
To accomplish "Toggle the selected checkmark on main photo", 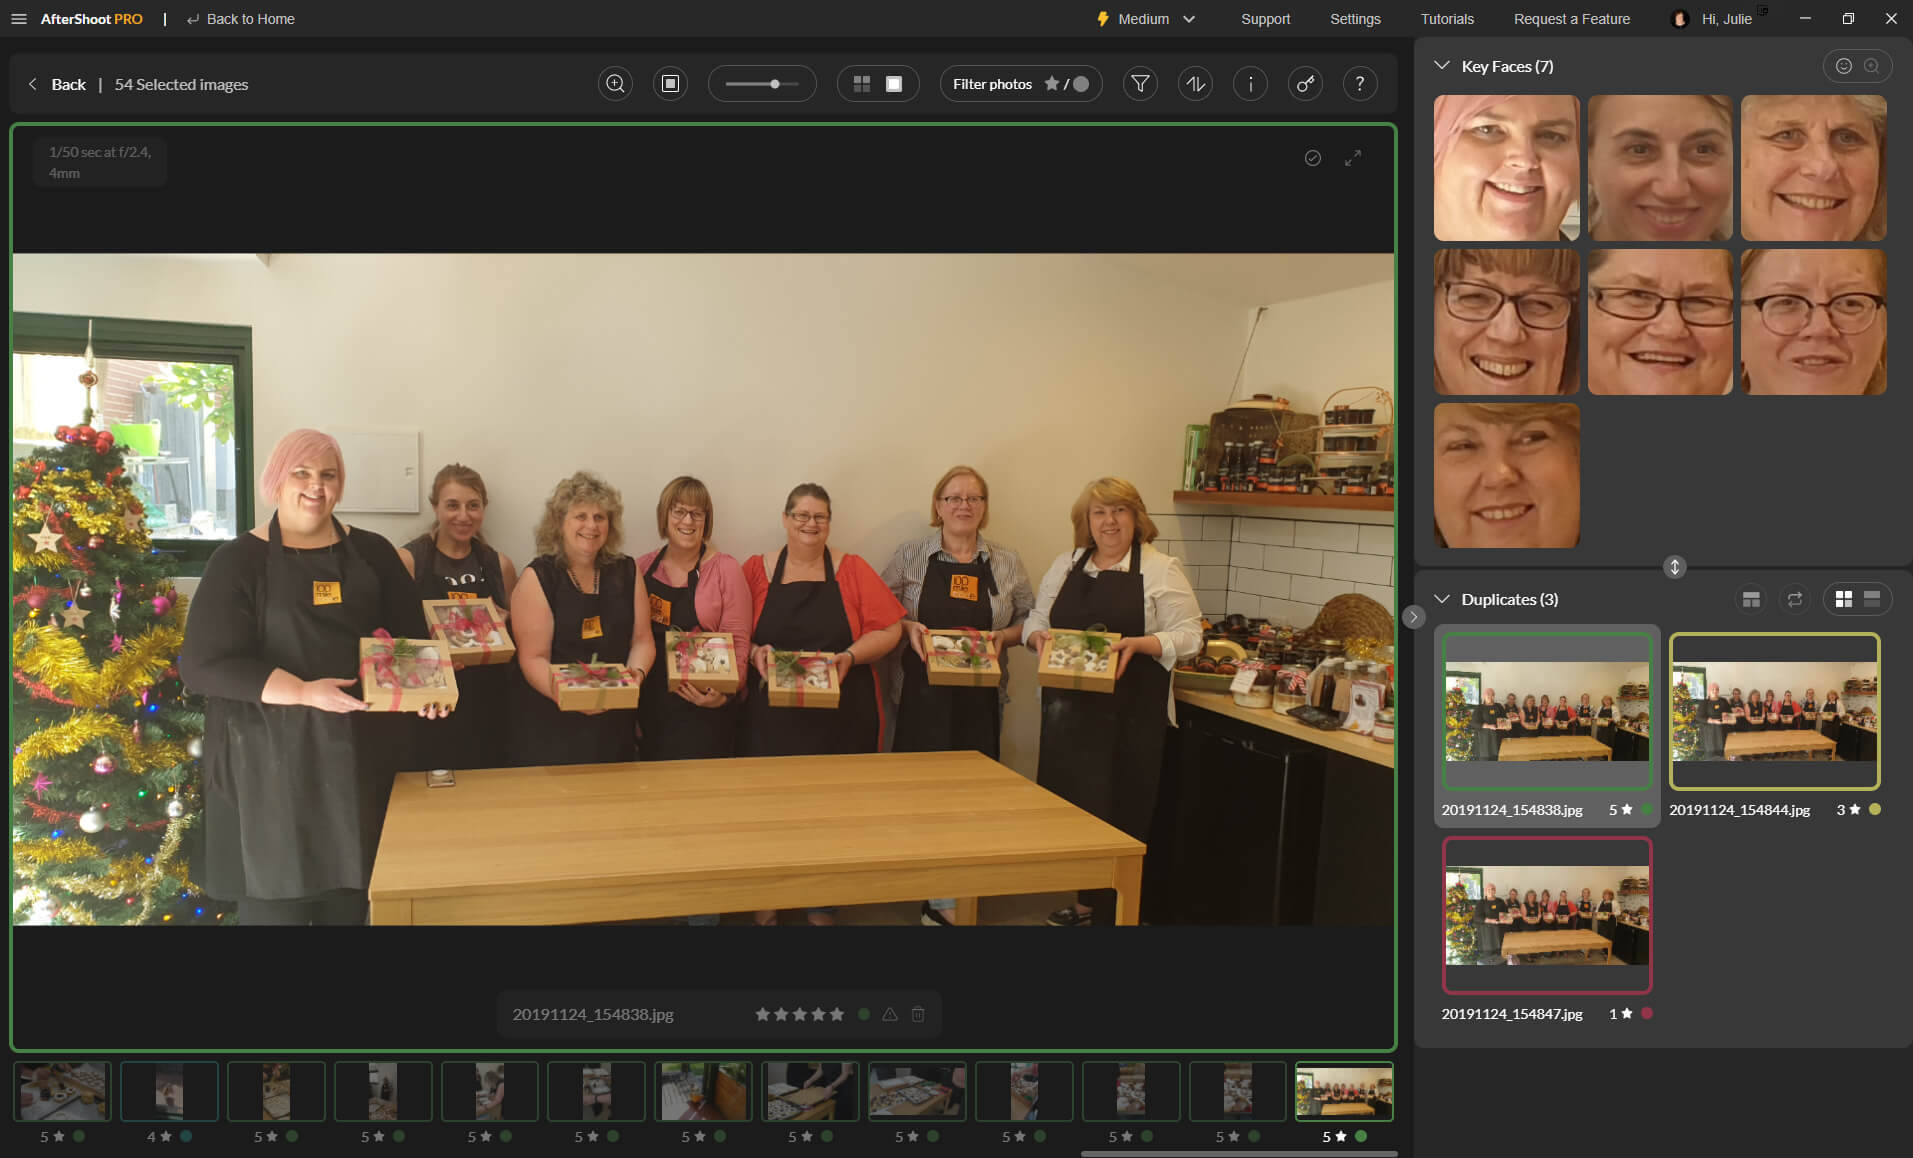I will [1313, 158].
